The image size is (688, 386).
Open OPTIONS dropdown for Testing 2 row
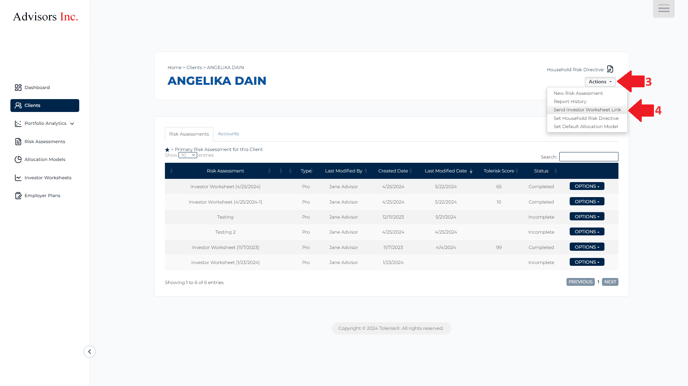click(587, 232)
